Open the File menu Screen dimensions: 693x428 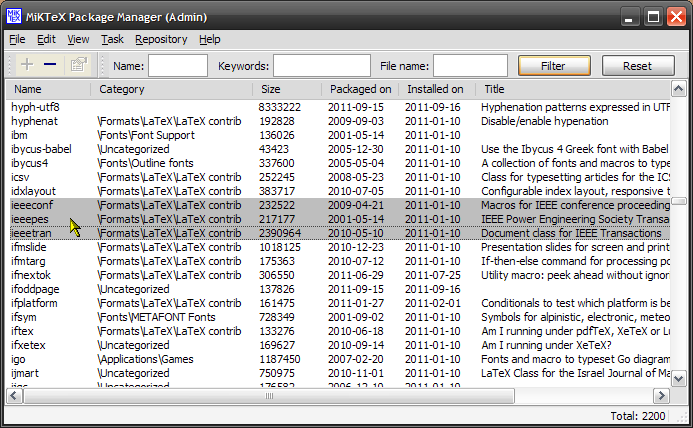tap(17, 39)
